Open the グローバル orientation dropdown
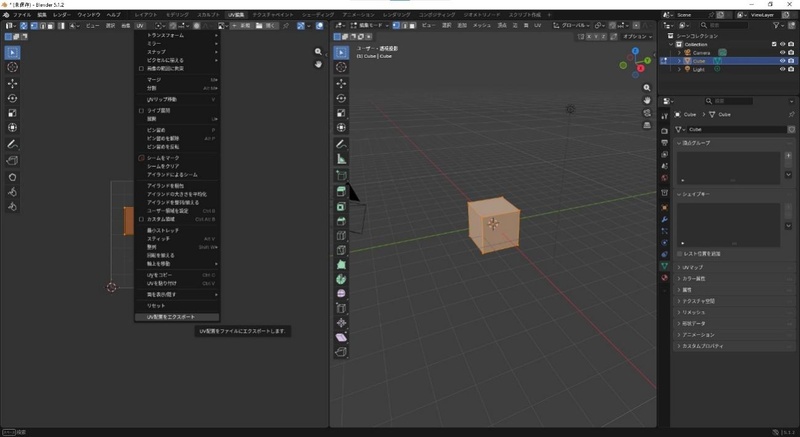Viewport: 800px width, 437px height. [571, 25]
